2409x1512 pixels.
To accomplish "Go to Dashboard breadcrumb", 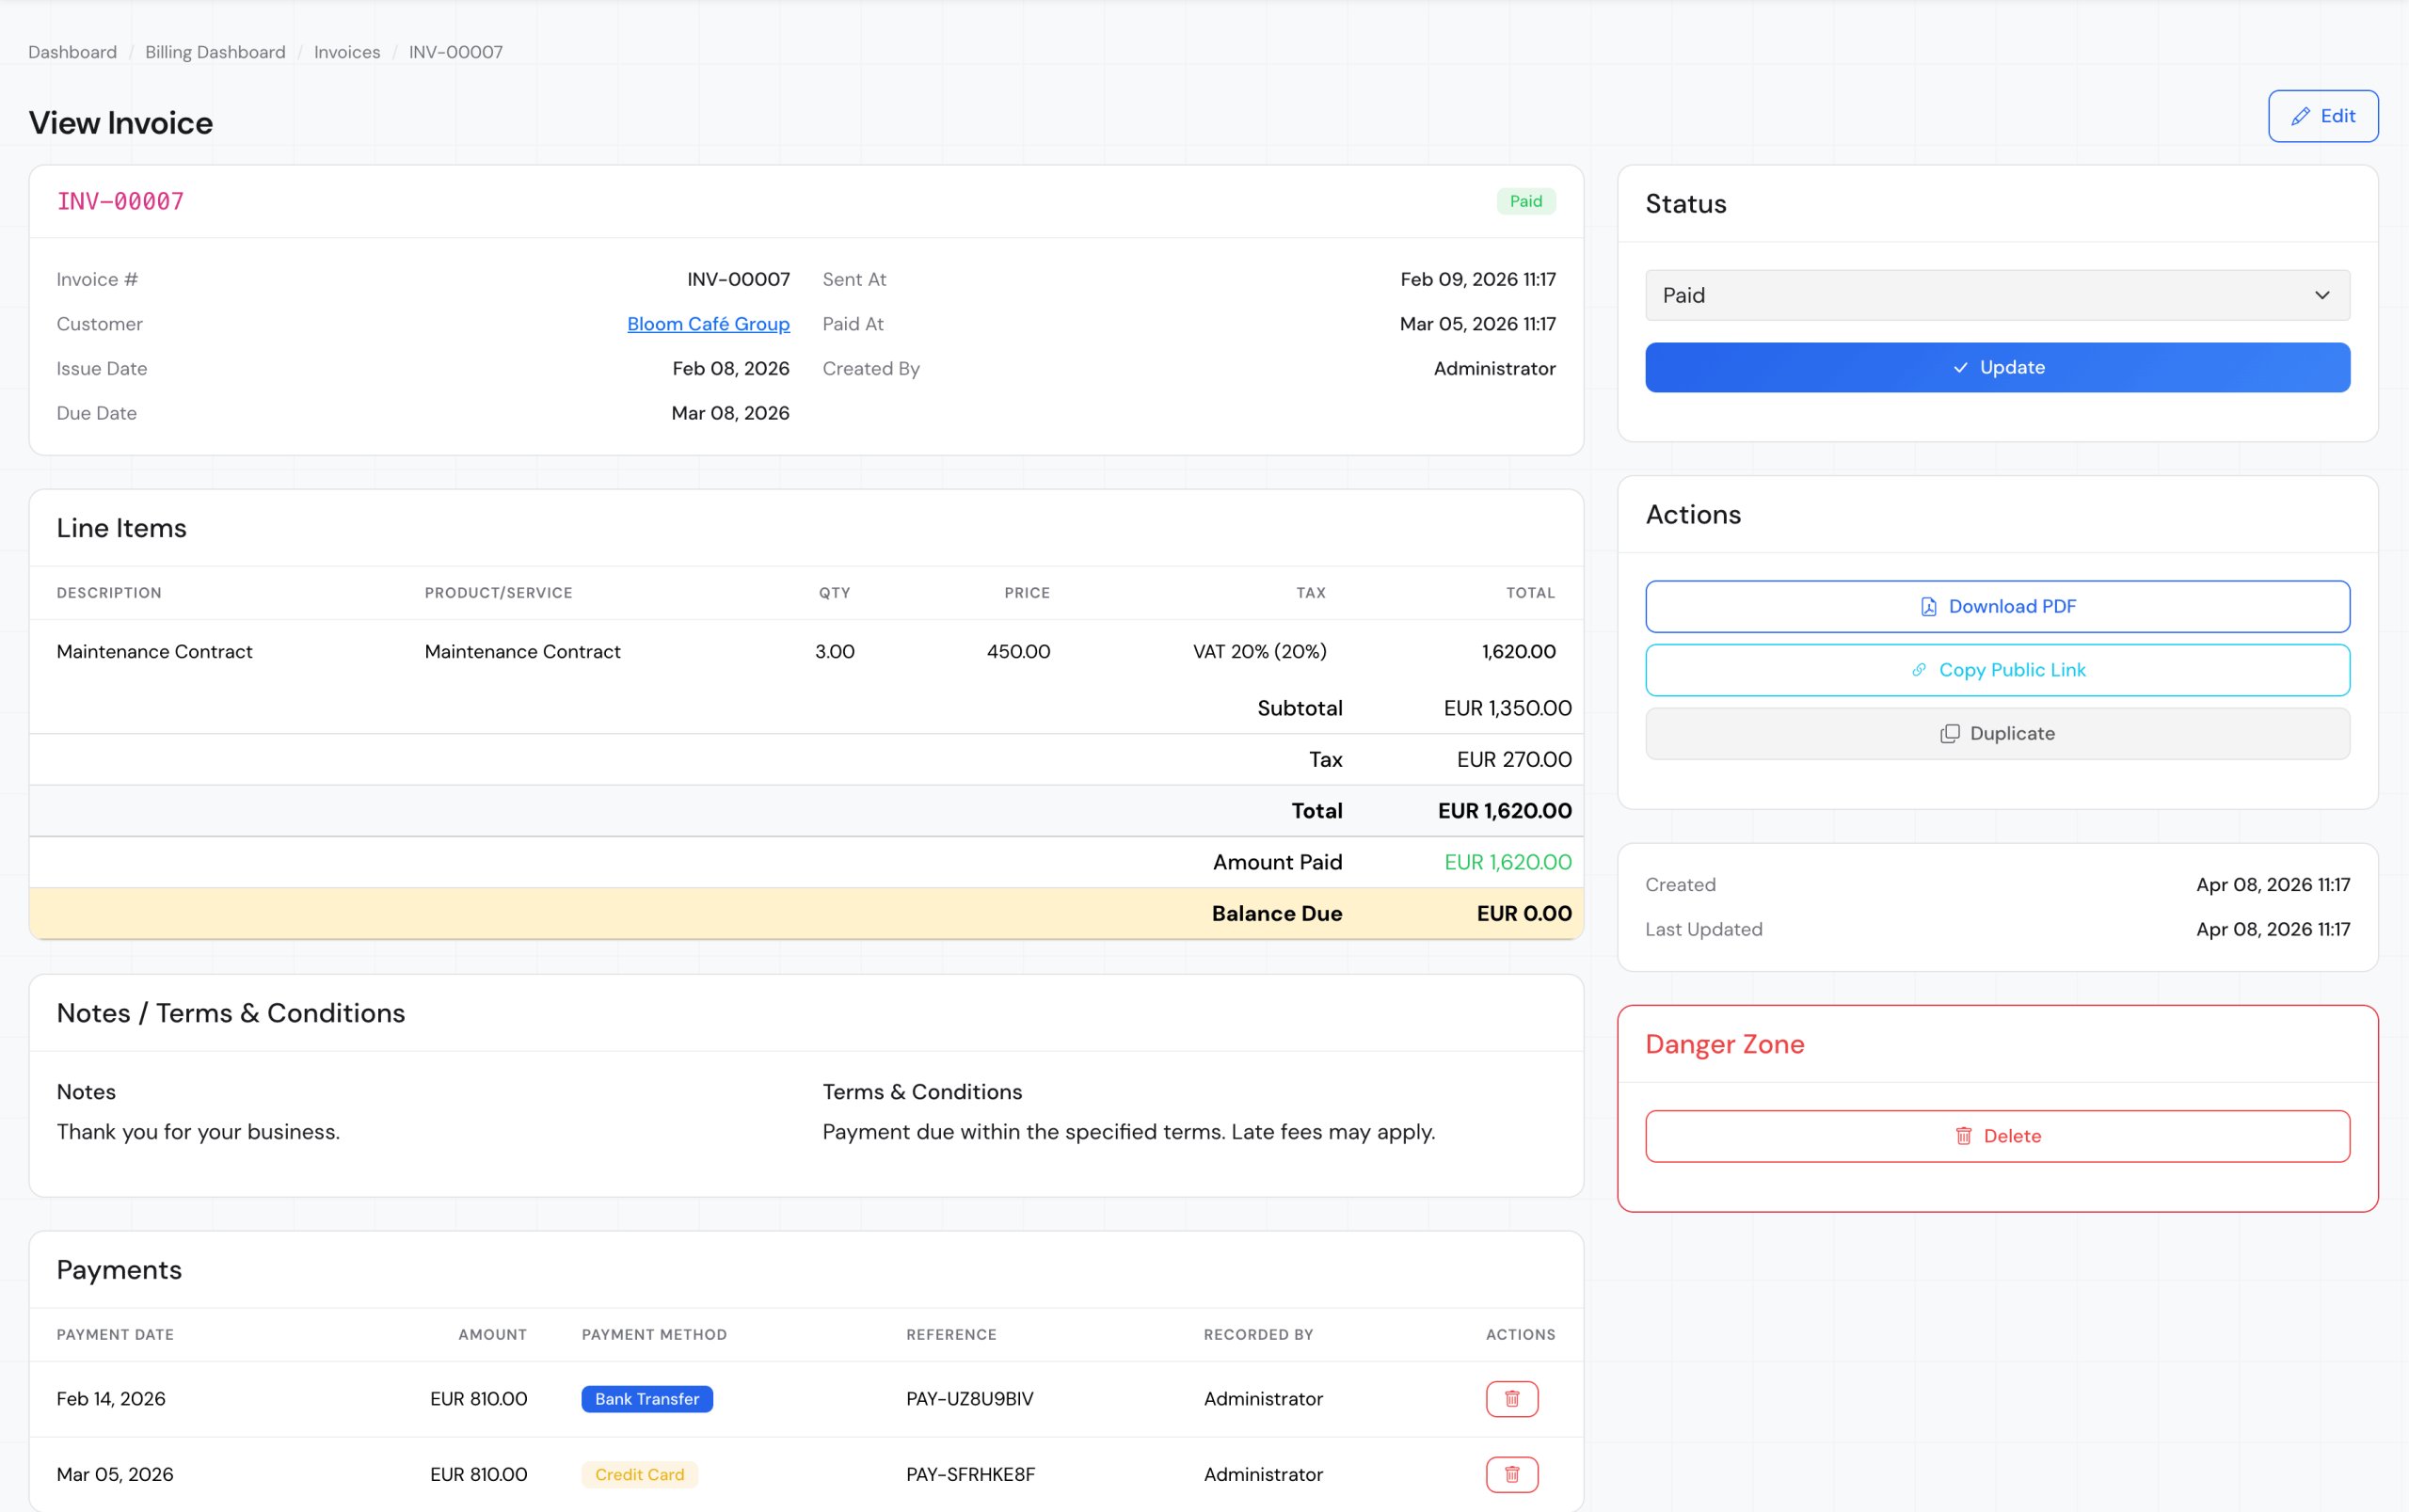I will click(72, 52).
